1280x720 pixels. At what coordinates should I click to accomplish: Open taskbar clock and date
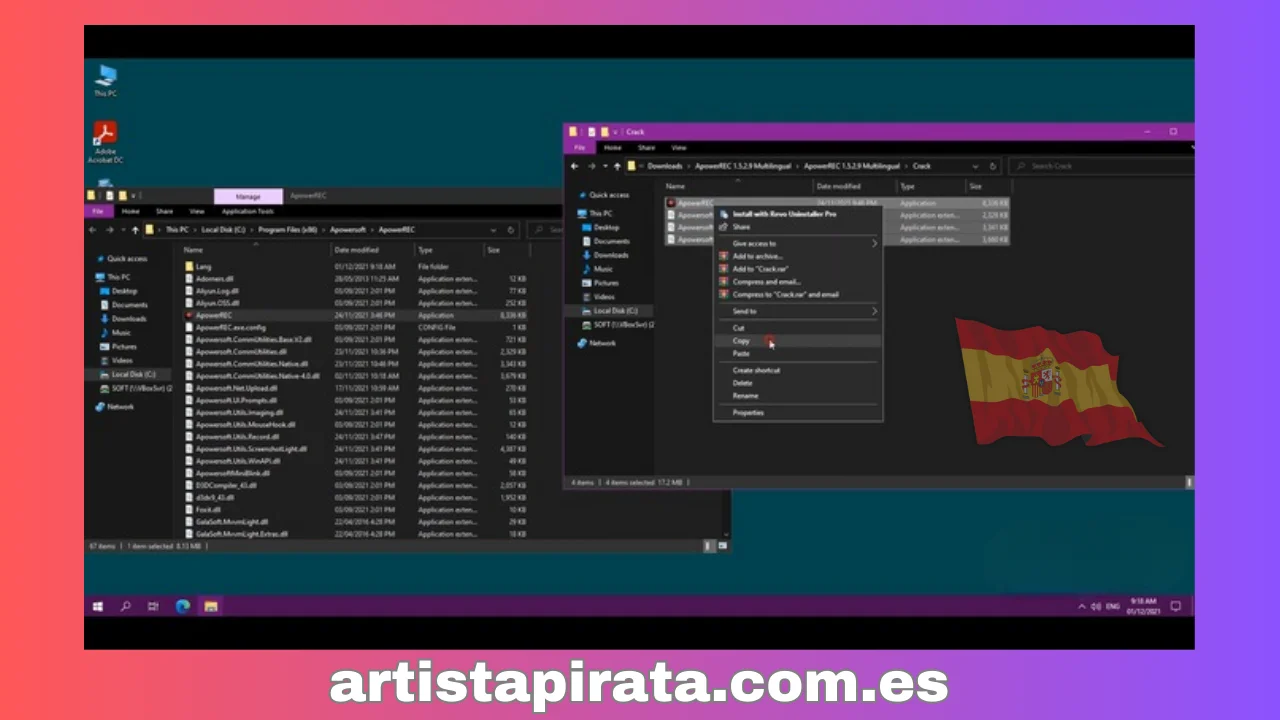click(1143, 606)
